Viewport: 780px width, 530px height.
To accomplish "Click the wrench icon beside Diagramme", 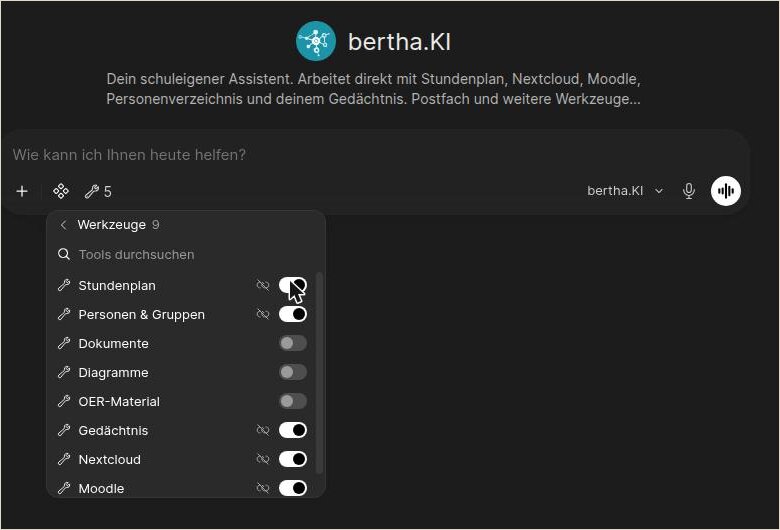I will [64, 372].
